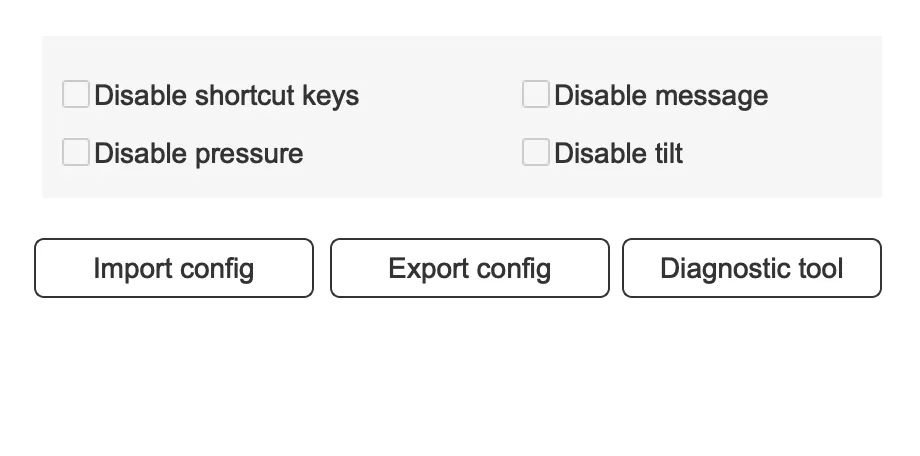Check the Disable pressure box

tap(76, 153)
